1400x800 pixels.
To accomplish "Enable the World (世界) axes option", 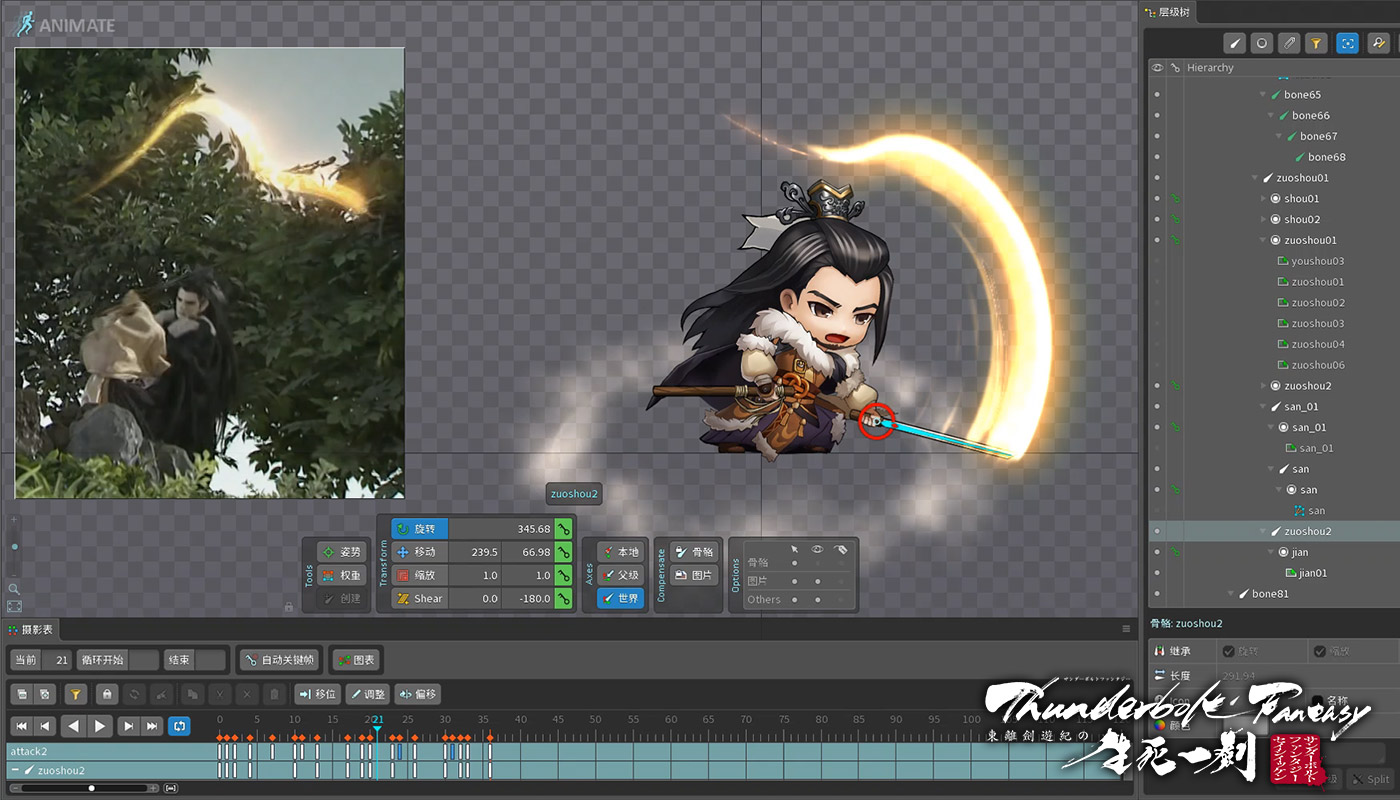I will coord(620,598).
